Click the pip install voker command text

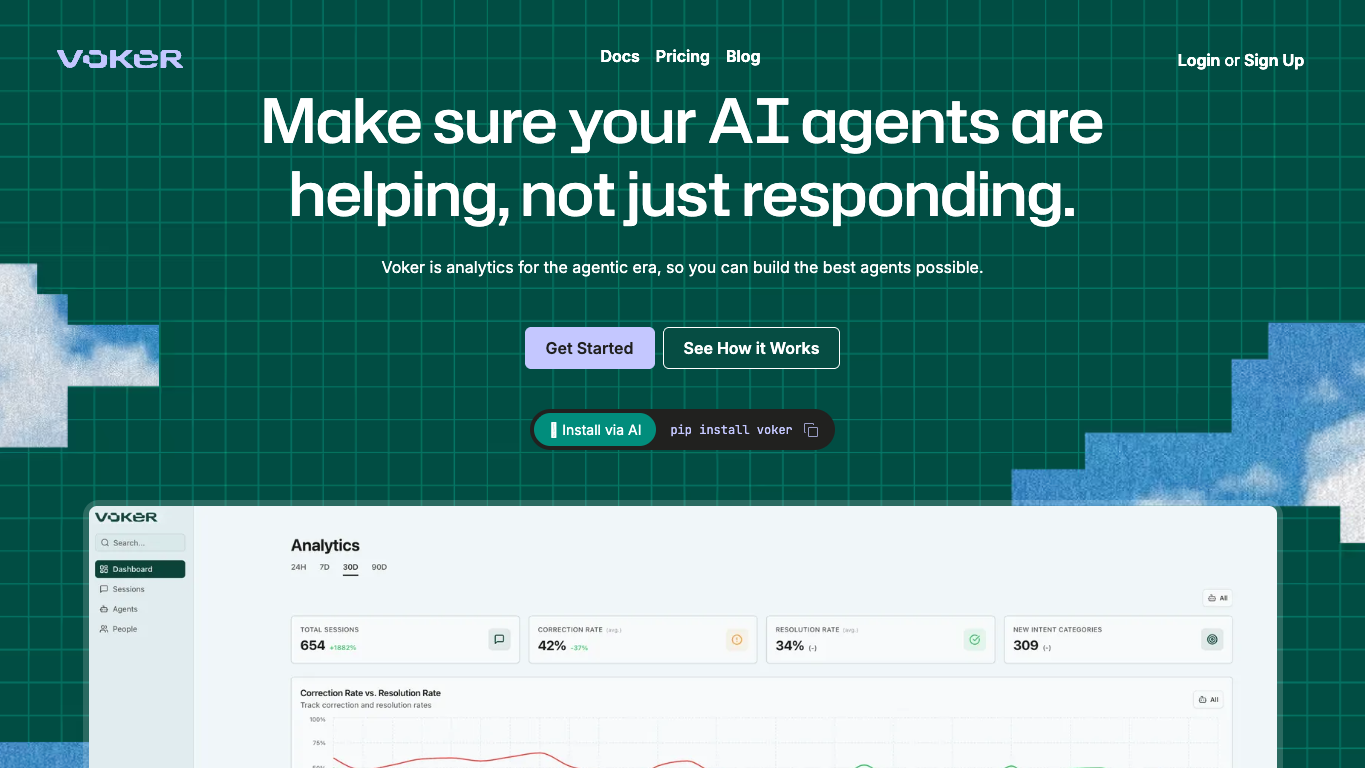coord(731,430)
